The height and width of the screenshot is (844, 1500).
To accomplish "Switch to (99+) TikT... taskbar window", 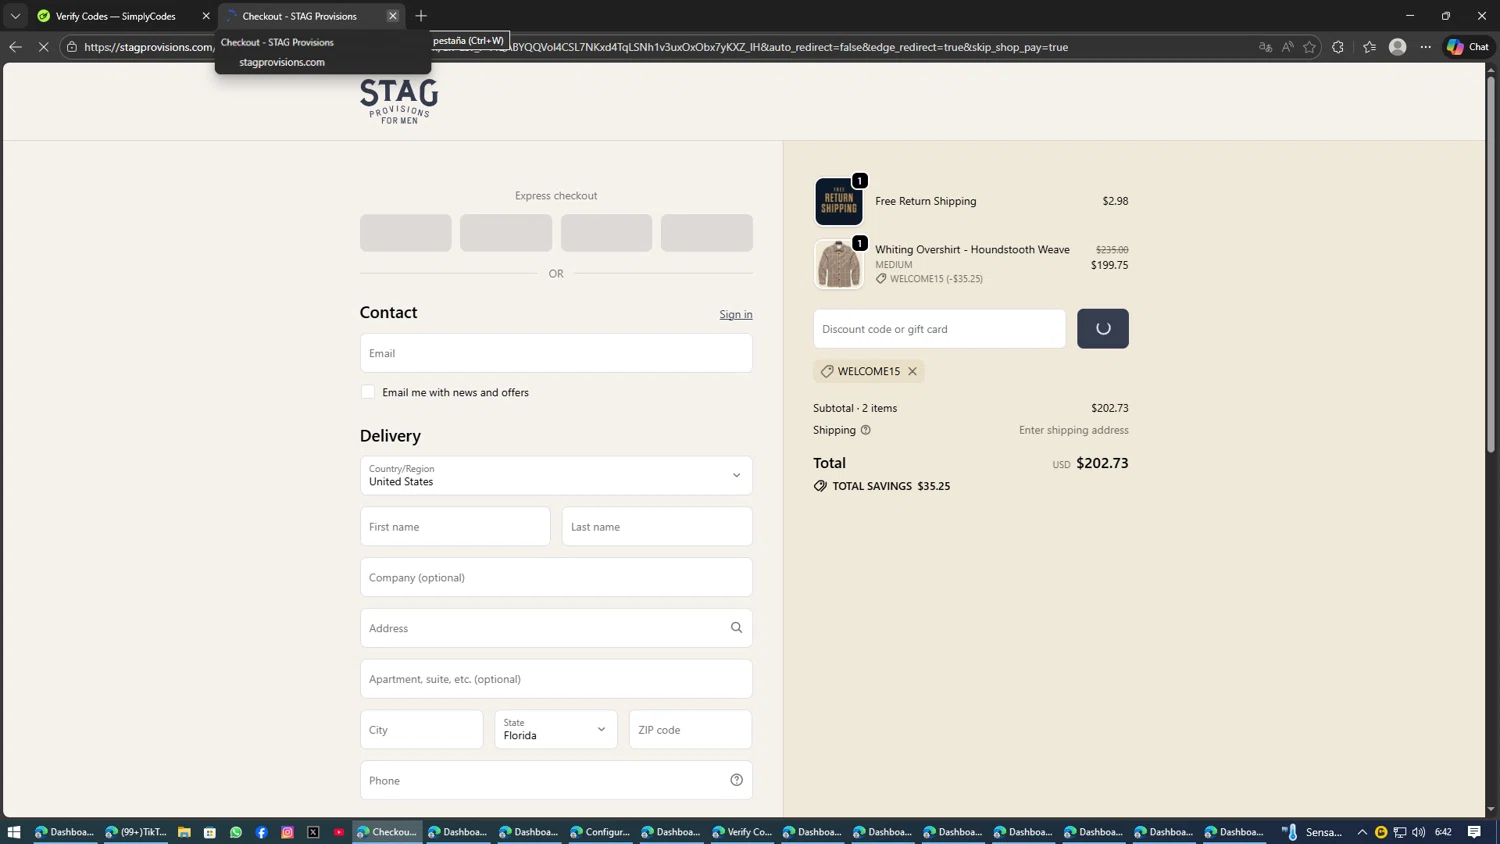I will point(136,832).
